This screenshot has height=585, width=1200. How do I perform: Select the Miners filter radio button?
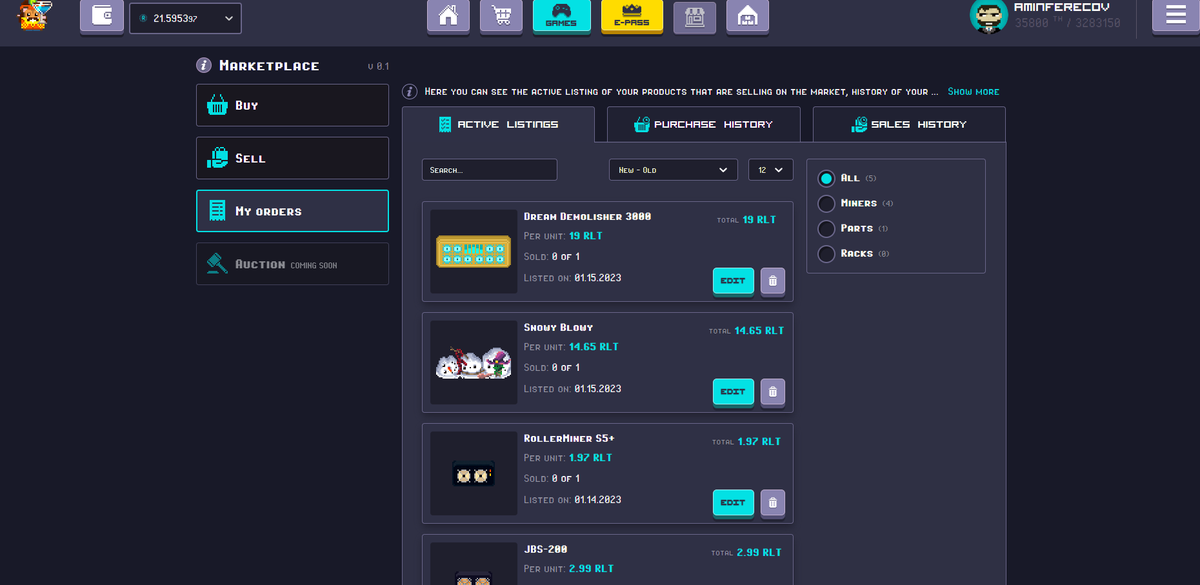point(826,203)
